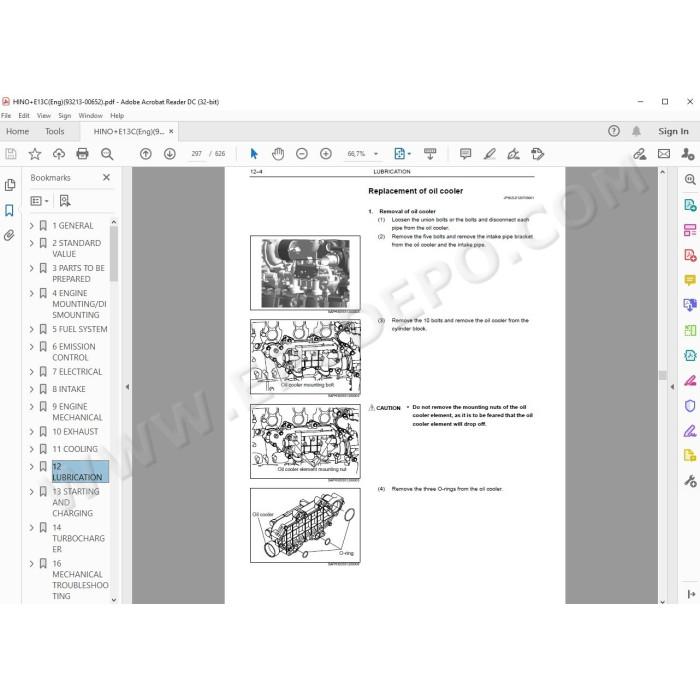
Task: Click the share with others icon
Action: pyautogui.click(x=688, y=154)
